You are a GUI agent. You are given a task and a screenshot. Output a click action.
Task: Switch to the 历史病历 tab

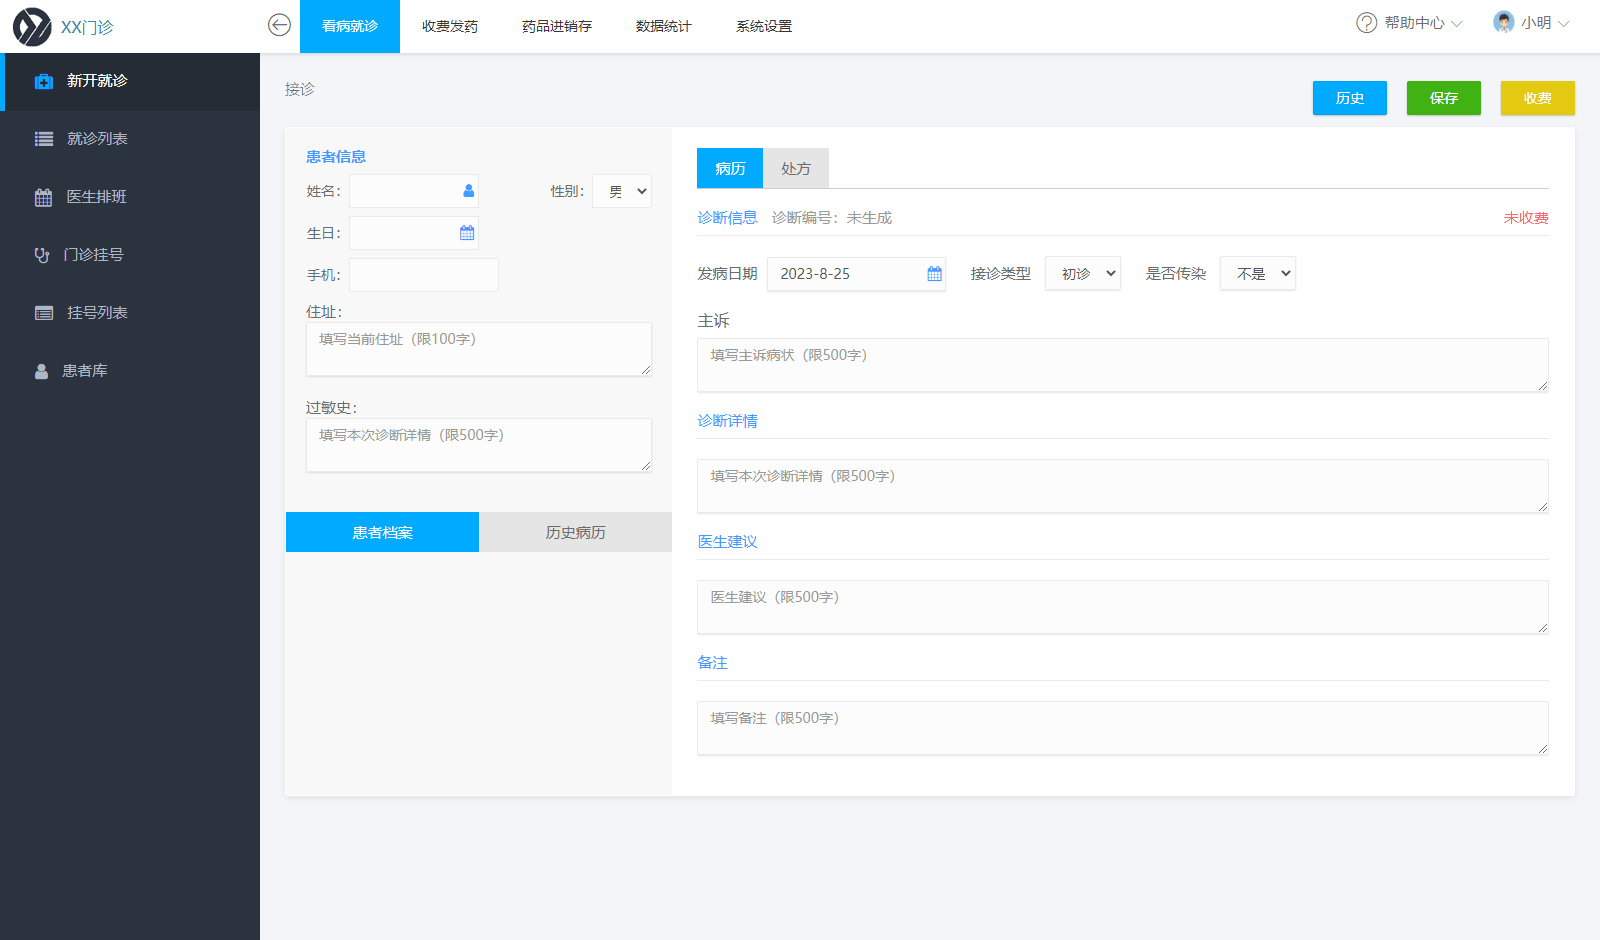[x=575, y=533]
